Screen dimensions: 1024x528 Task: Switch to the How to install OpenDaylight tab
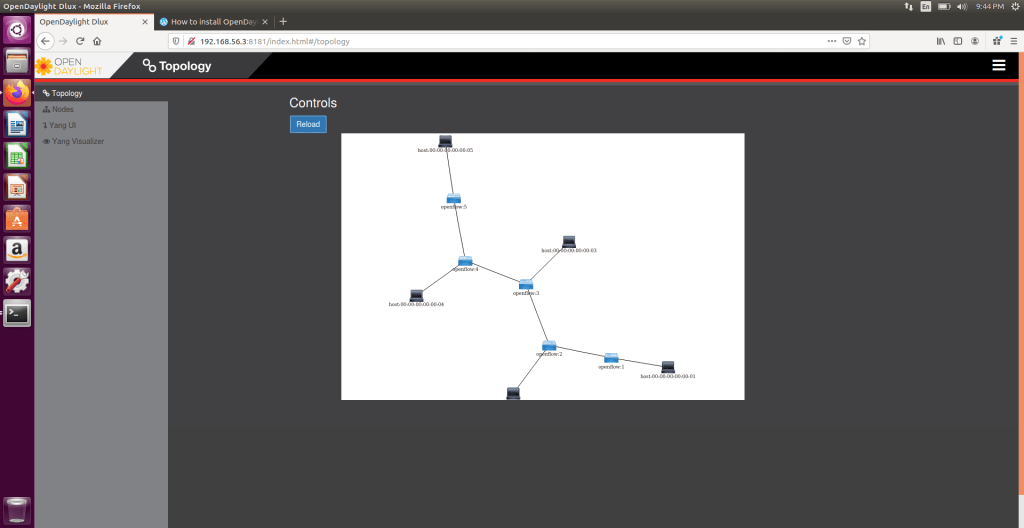tap(214, 21)
